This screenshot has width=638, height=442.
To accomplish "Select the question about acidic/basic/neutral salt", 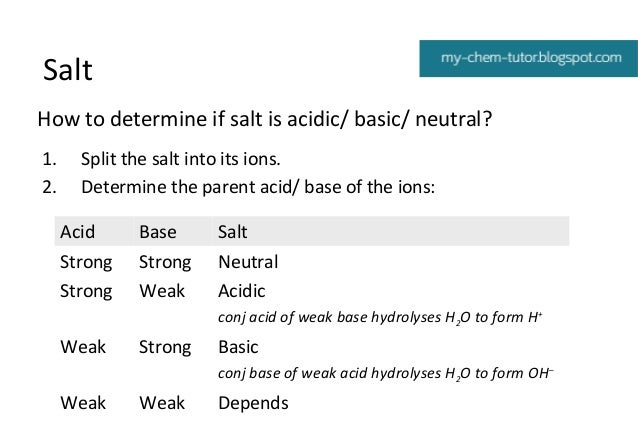I will coord(265,119).
